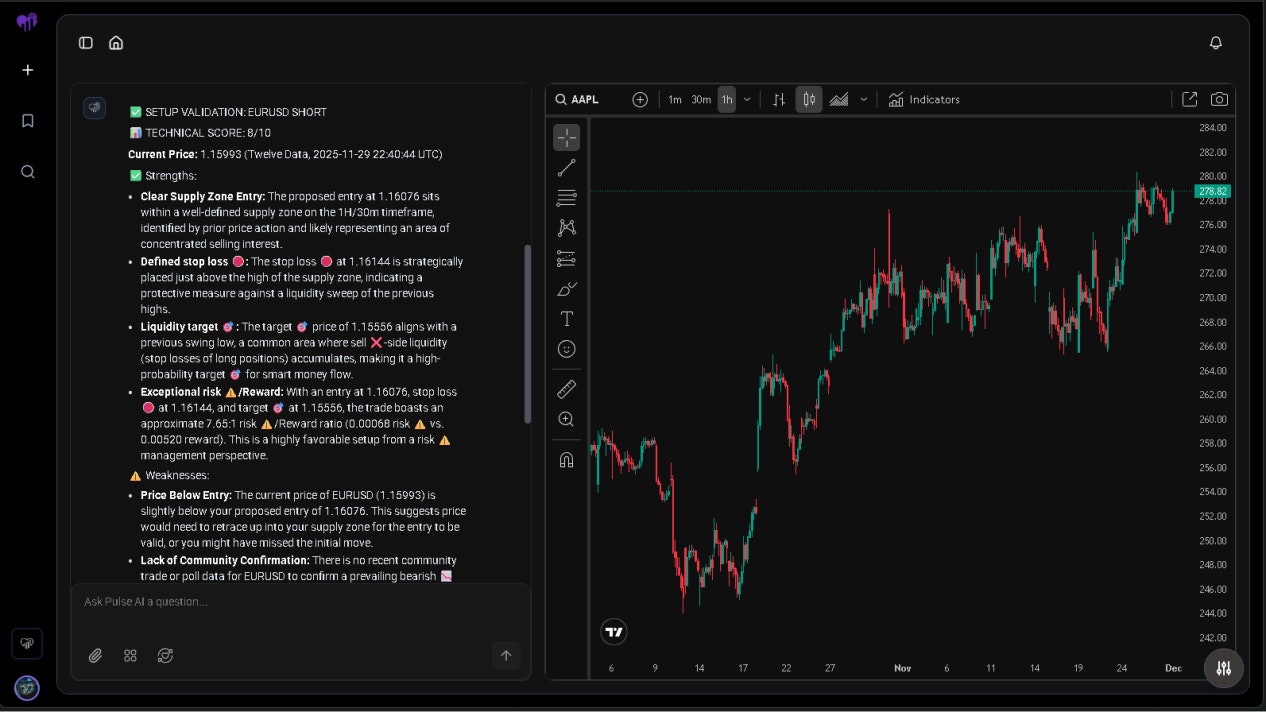Expand the chart style selector dropdown
1266x712 pixels.
tap(864, 99)
